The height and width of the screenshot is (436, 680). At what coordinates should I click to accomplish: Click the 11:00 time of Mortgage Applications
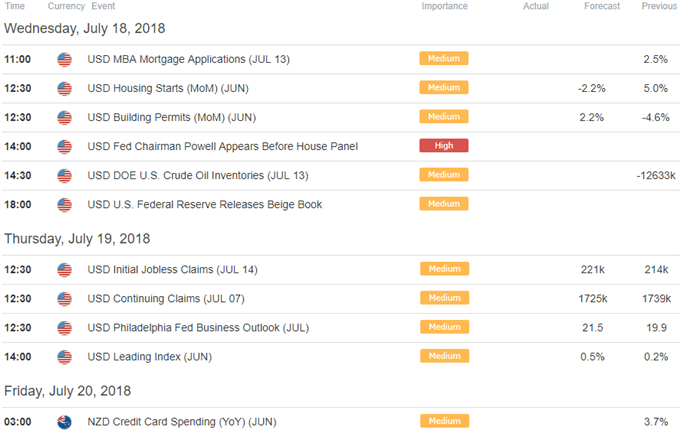coord(18,59)
